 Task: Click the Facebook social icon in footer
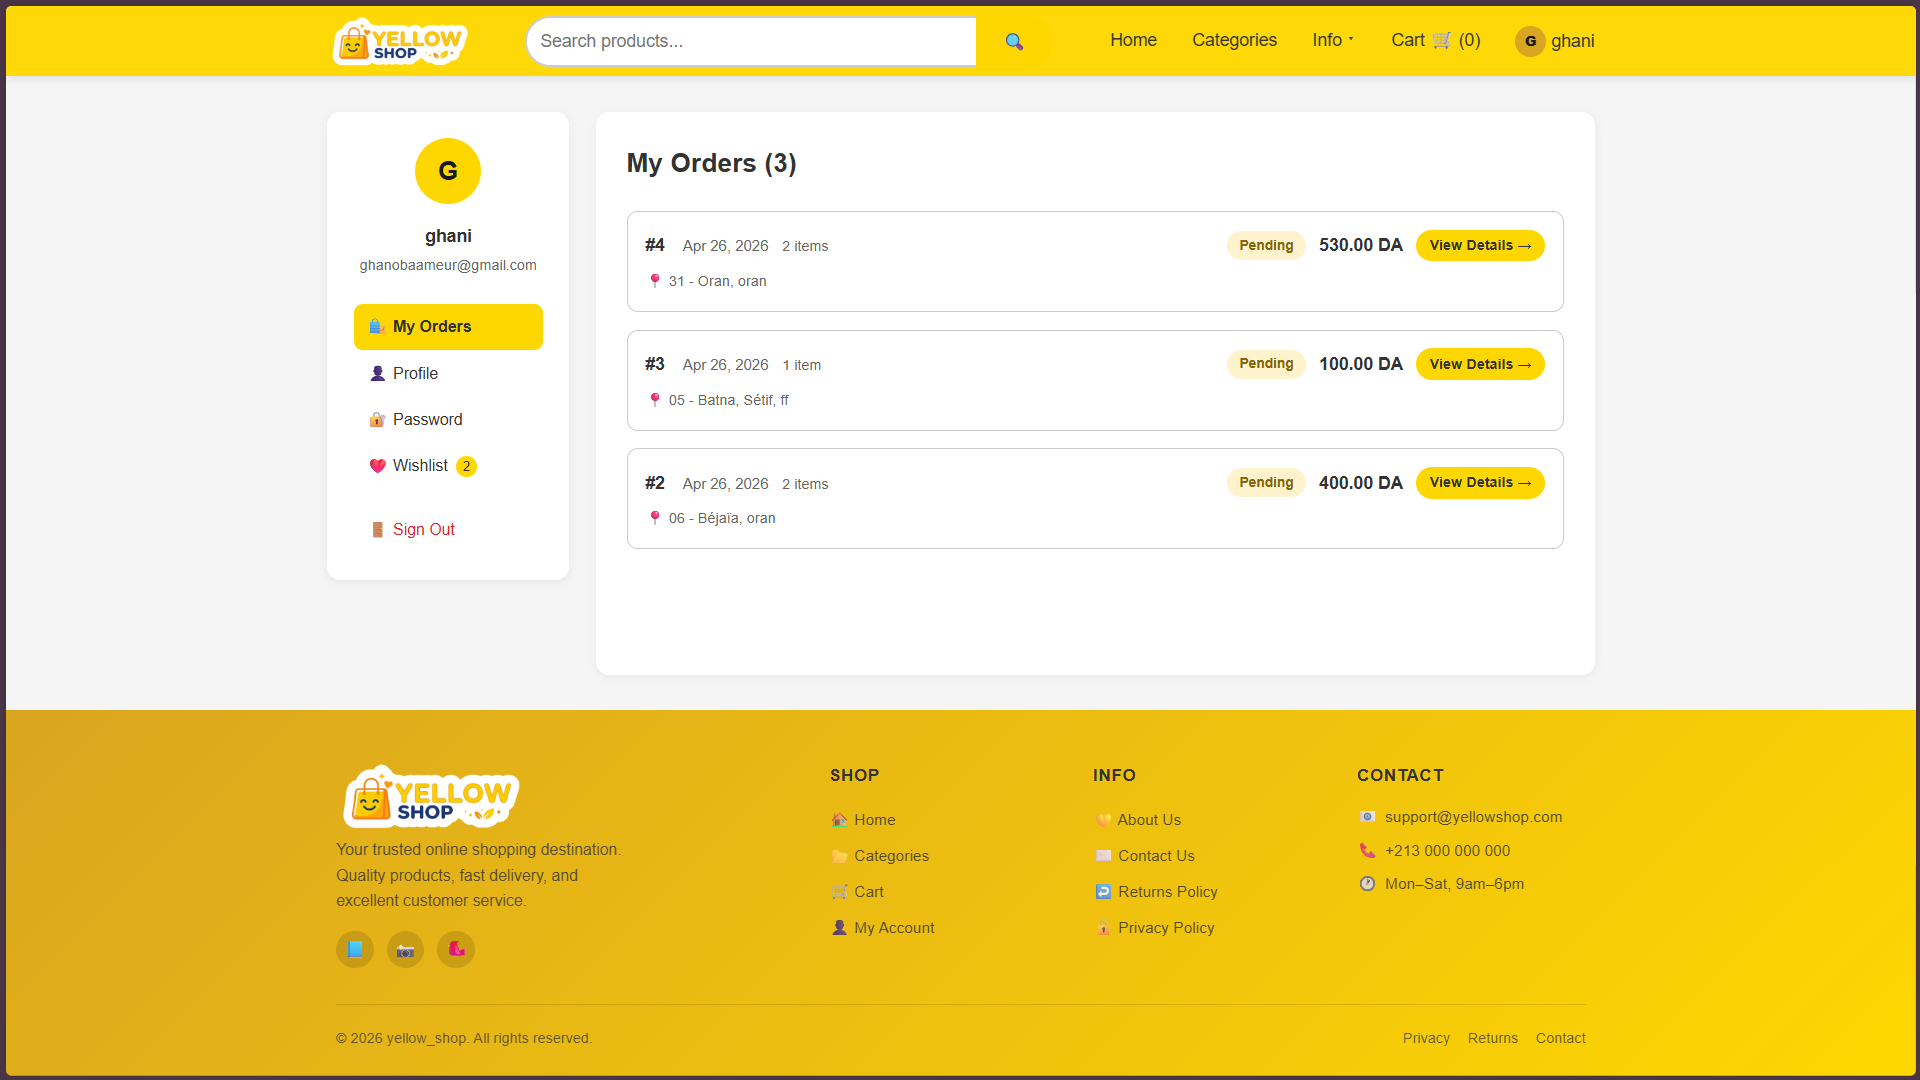(355, 949)
